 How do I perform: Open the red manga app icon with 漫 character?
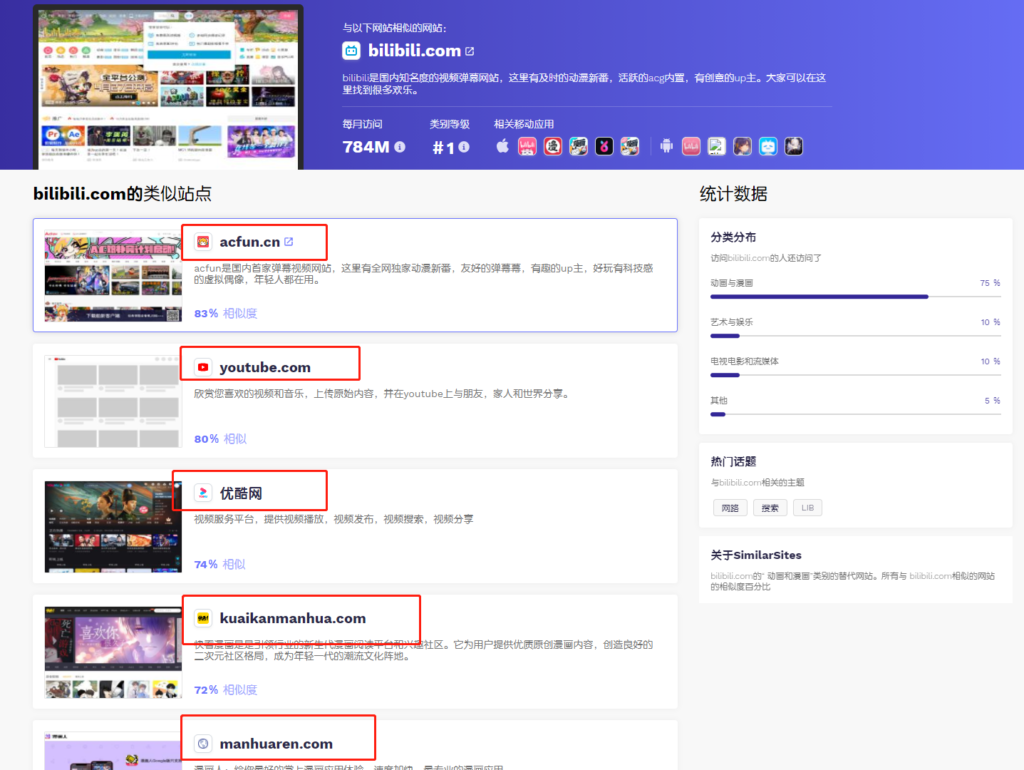click(552, 146)
